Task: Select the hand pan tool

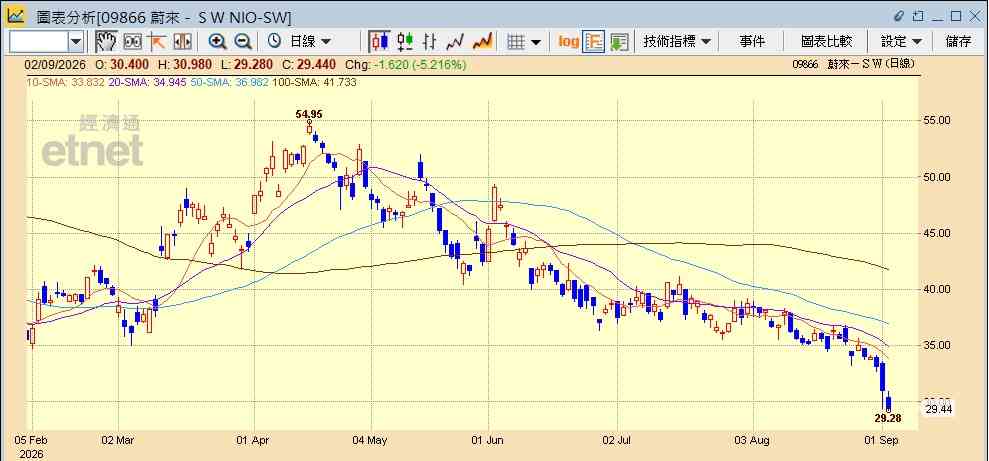Action: (x=107, y=42)
